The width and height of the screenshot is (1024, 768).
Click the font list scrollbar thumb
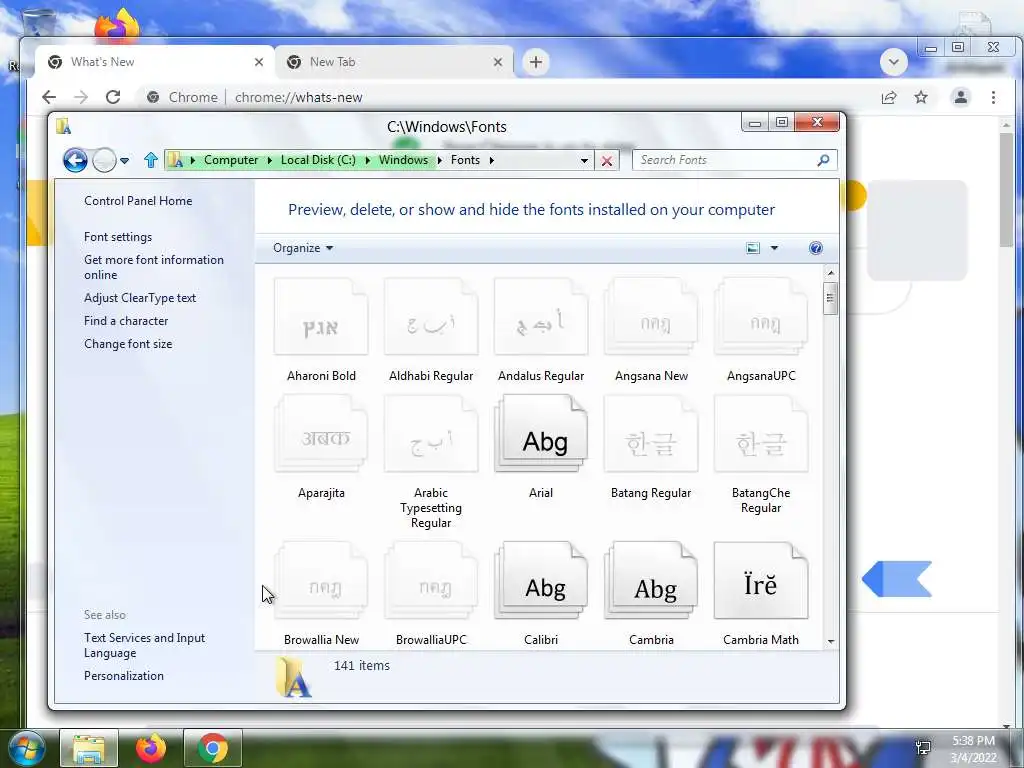[830, 298]
